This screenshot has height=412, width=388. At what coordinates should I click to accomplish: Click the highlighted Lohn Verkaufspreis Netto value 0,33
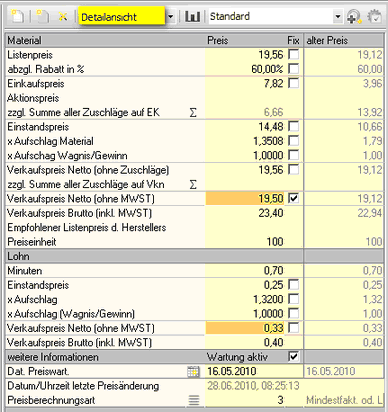(x=246, y=328)
